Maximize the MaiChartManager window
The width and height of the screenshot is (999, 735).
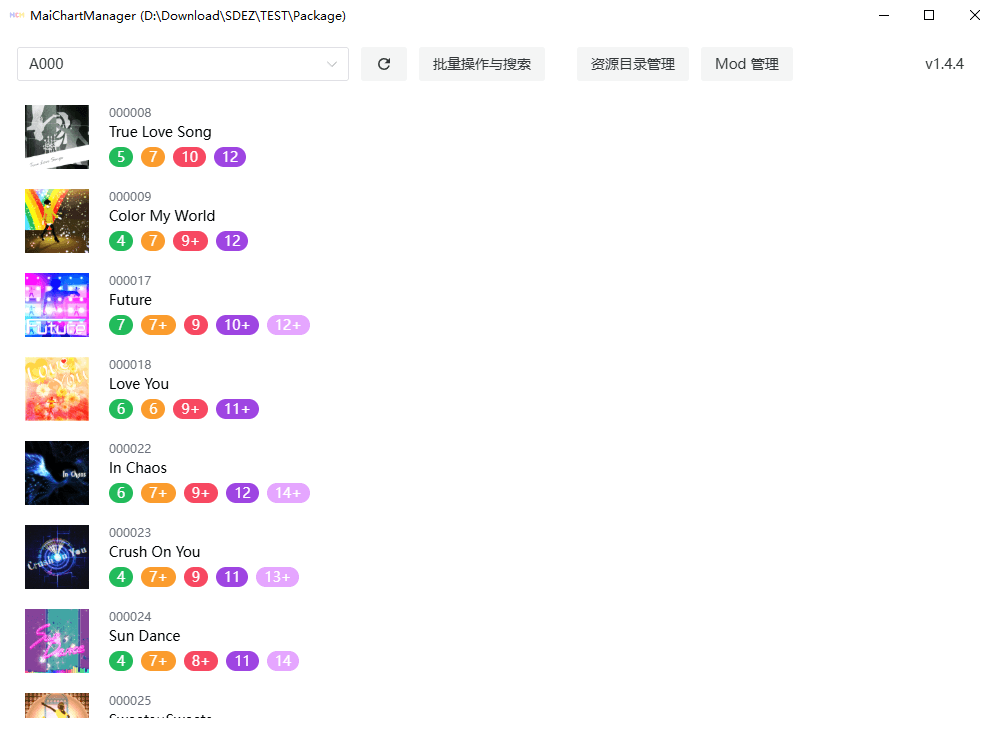click(929, 15)
